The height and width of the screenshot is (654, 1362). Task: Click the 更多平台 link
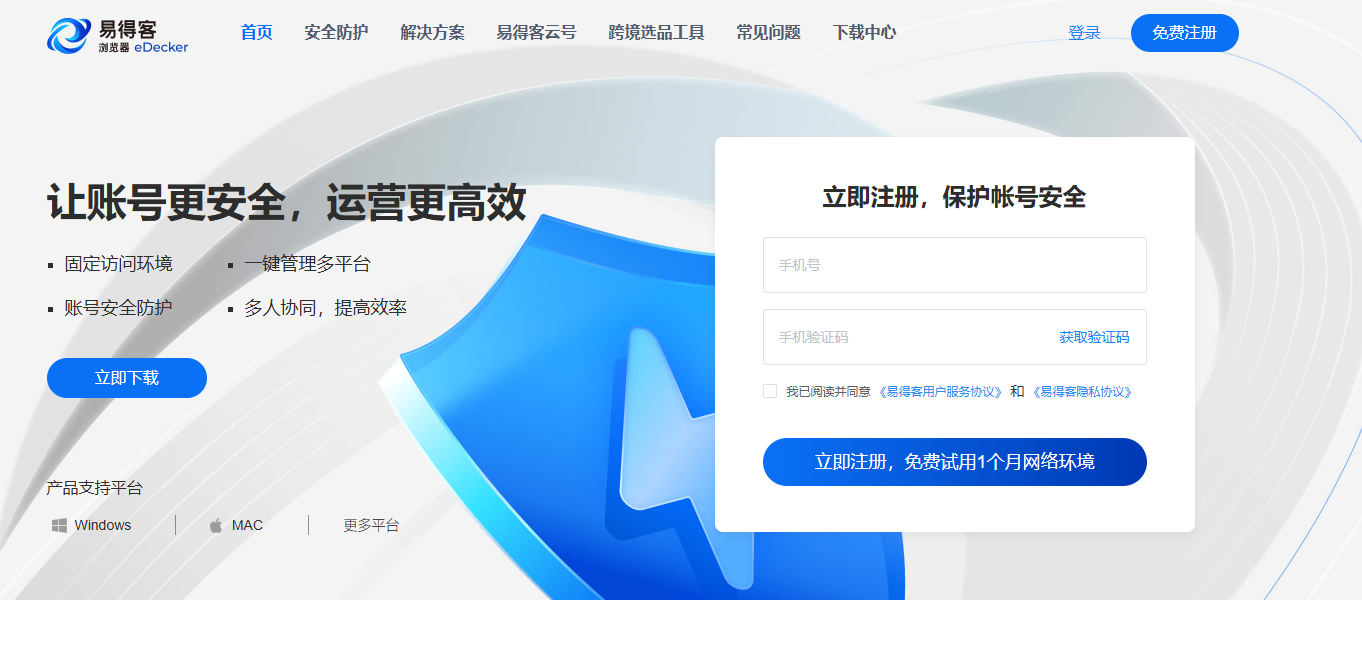[371, 525]
